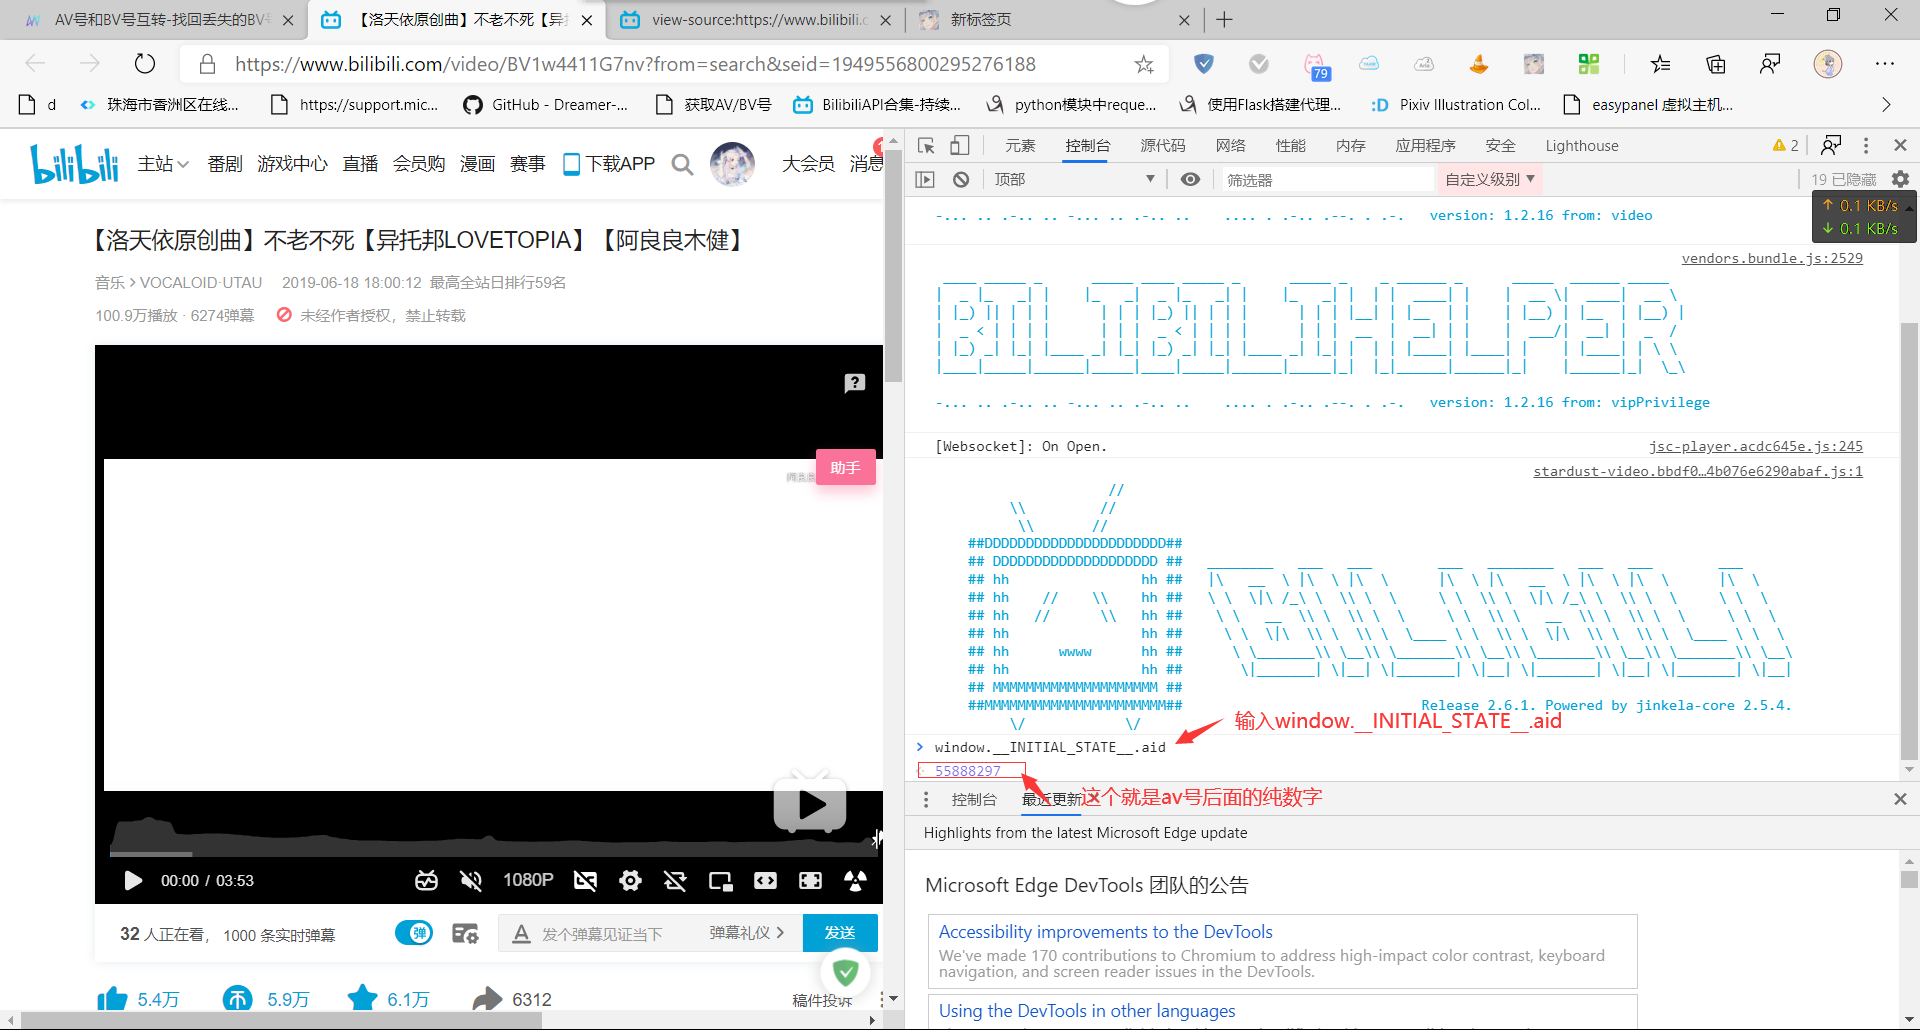Image resolution: width=1920 pixels, height=1030 pixels.
Task: Expand the 主站 navigation dropdown
Action: click(163, 163)
